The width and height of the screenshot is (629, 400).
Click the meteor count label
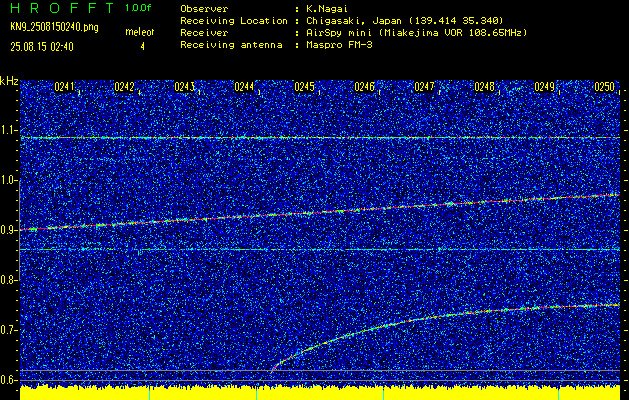click(140, 32)
